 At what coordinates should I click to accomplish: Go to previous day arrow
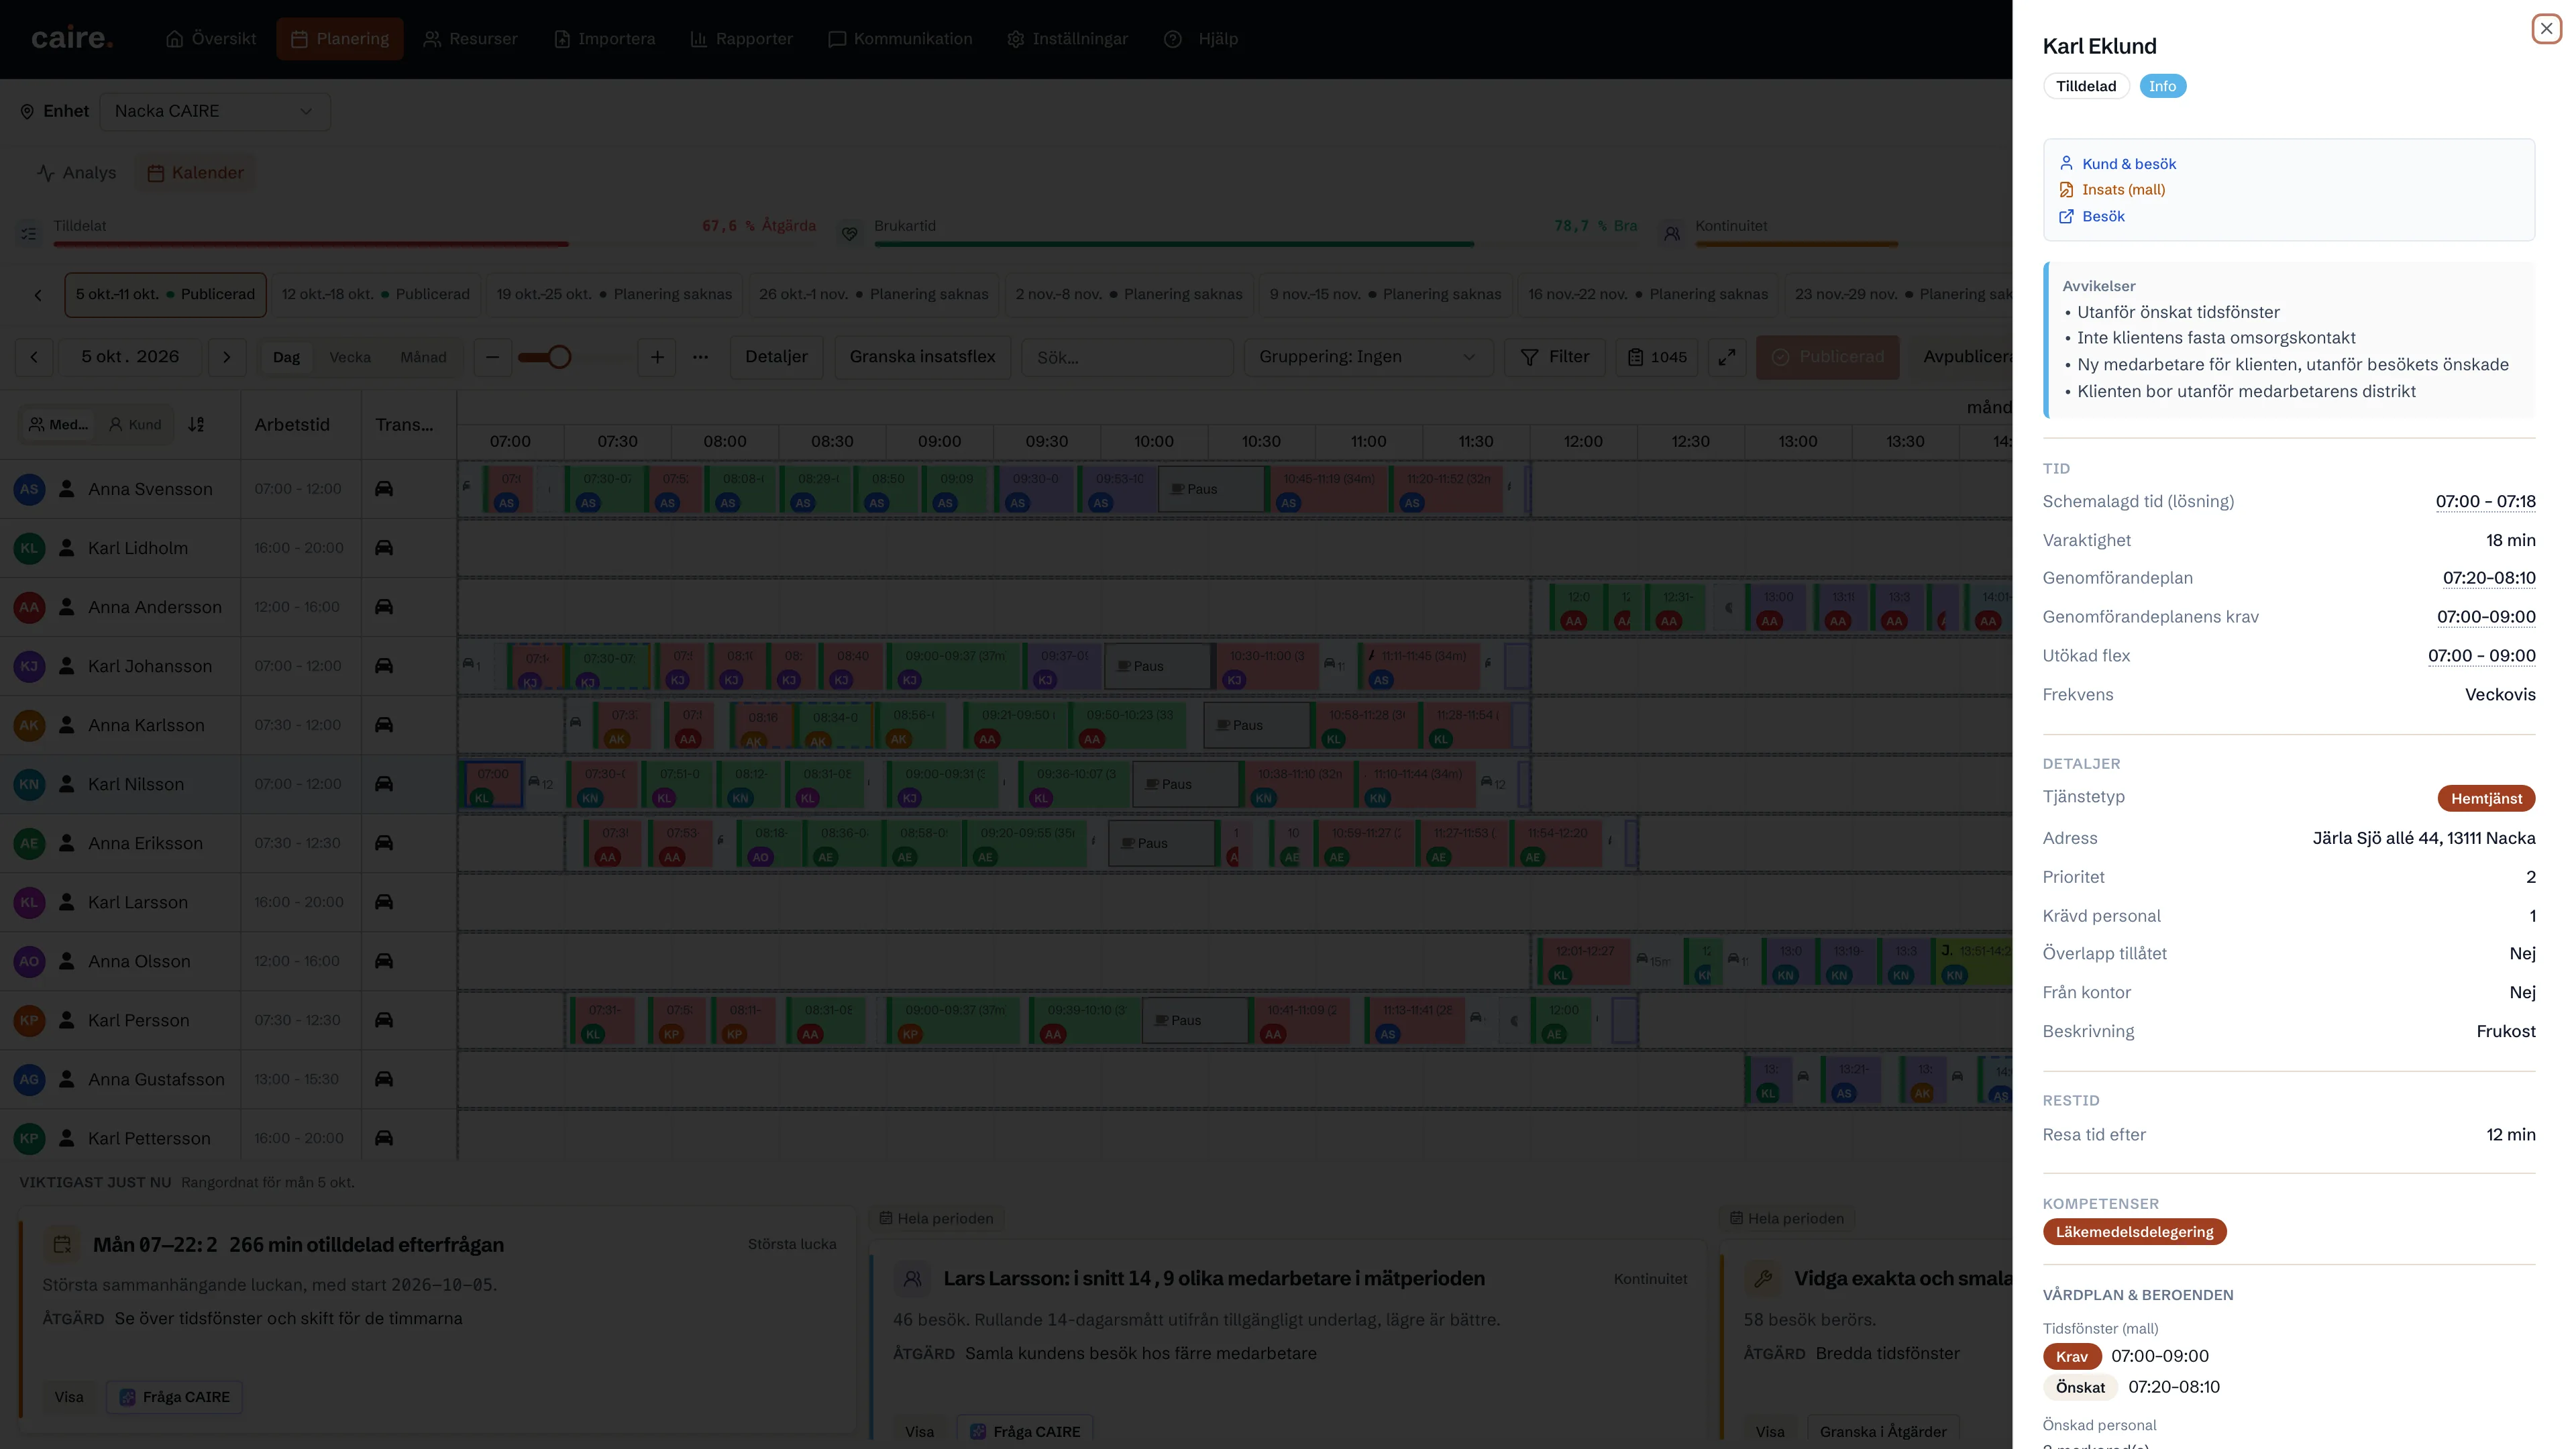(x=34, y=357)
